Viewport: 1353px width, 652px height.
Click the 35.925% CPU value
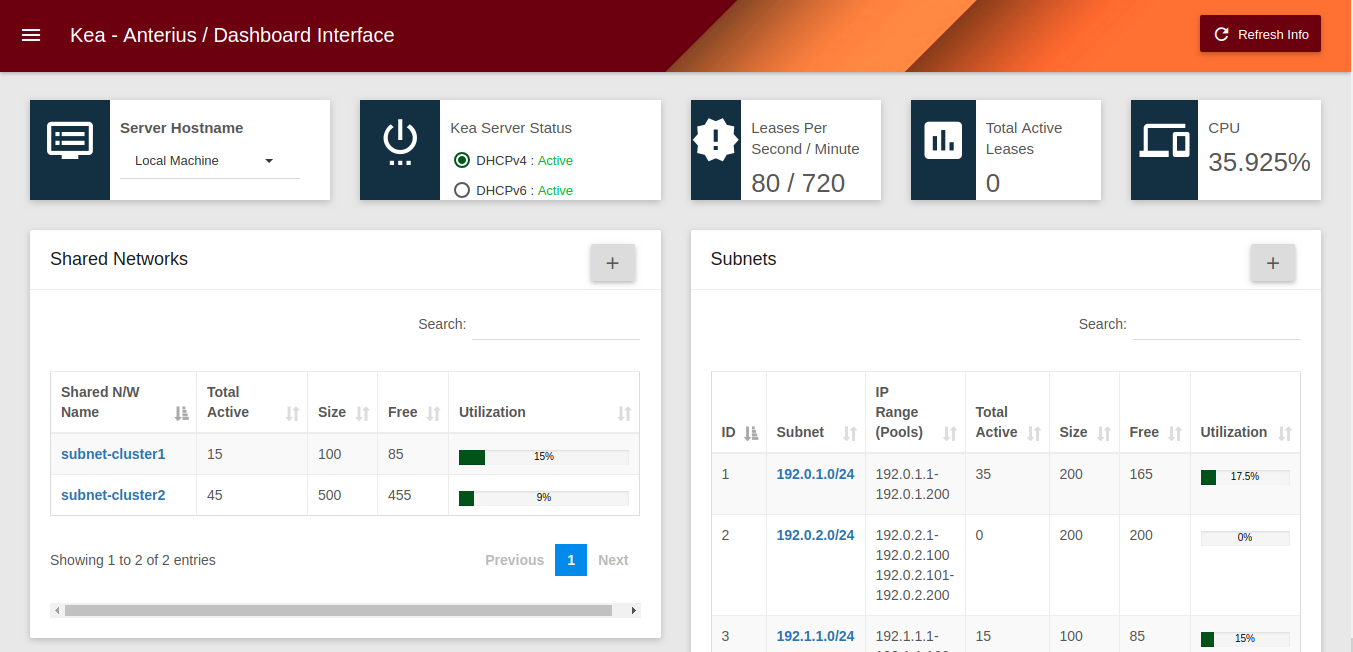pyautogui.click(x=1259, y=162)
